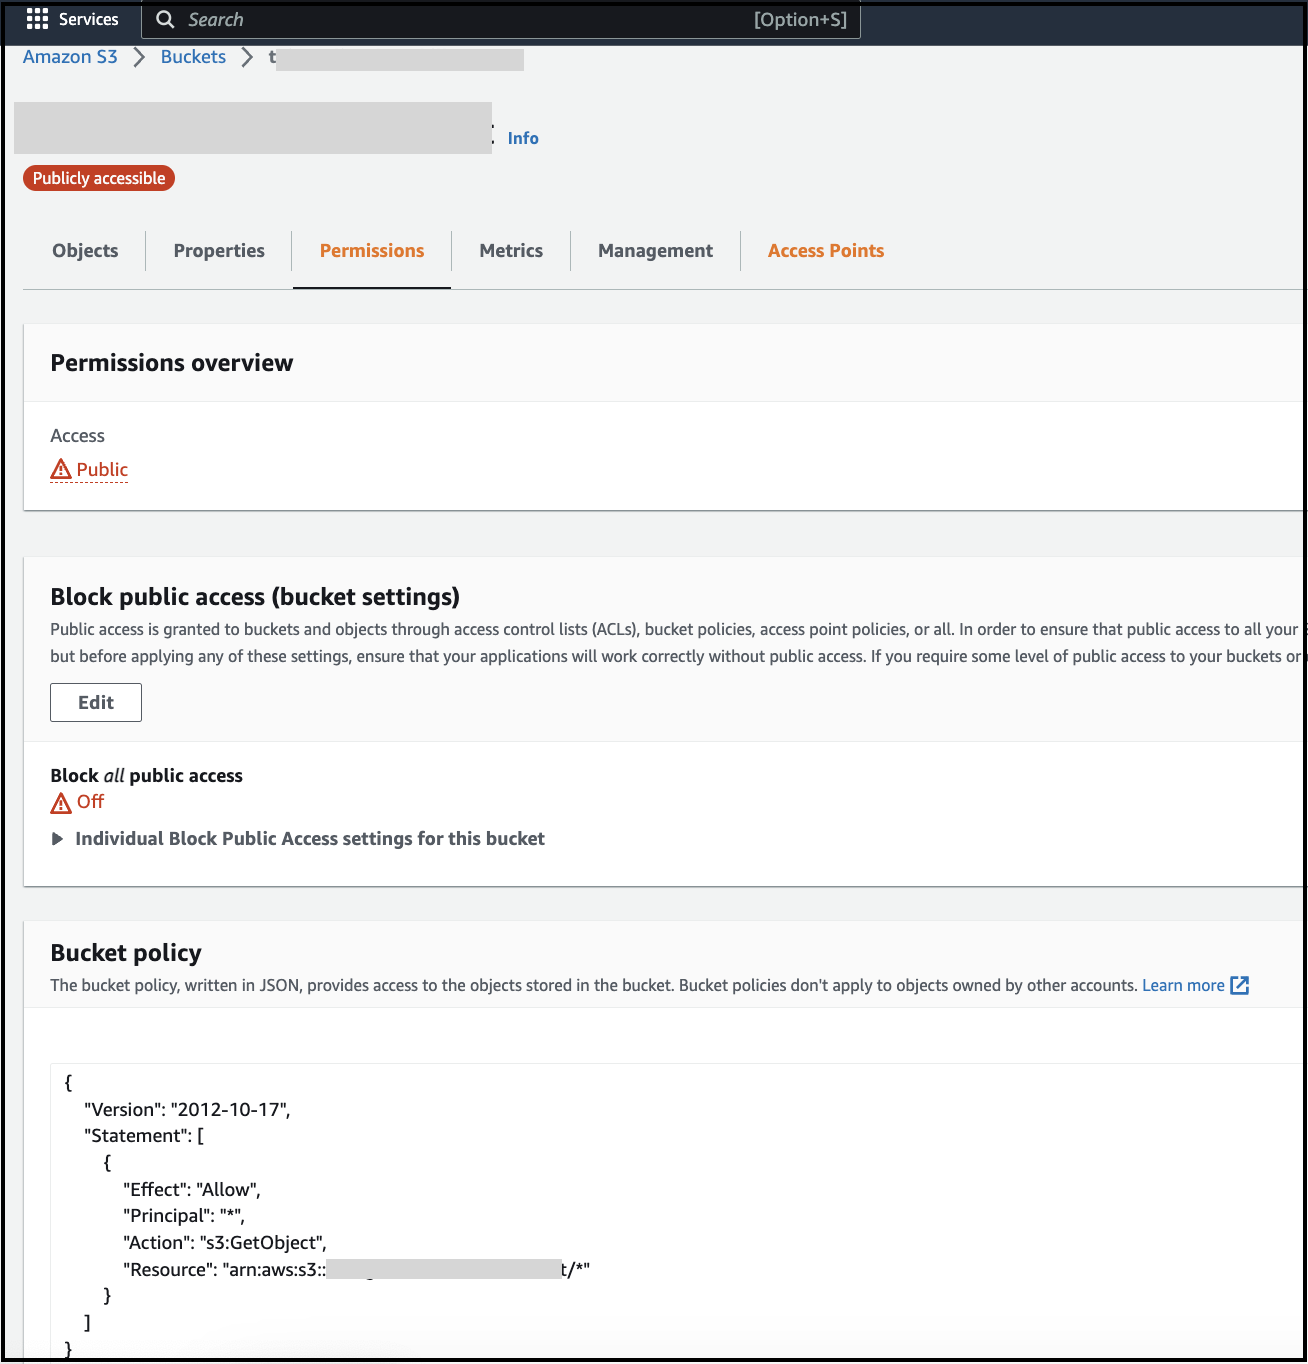Switch to the Access Points tab
1308x1364 pixels.
pyautogui.click(x=826, y=251)
